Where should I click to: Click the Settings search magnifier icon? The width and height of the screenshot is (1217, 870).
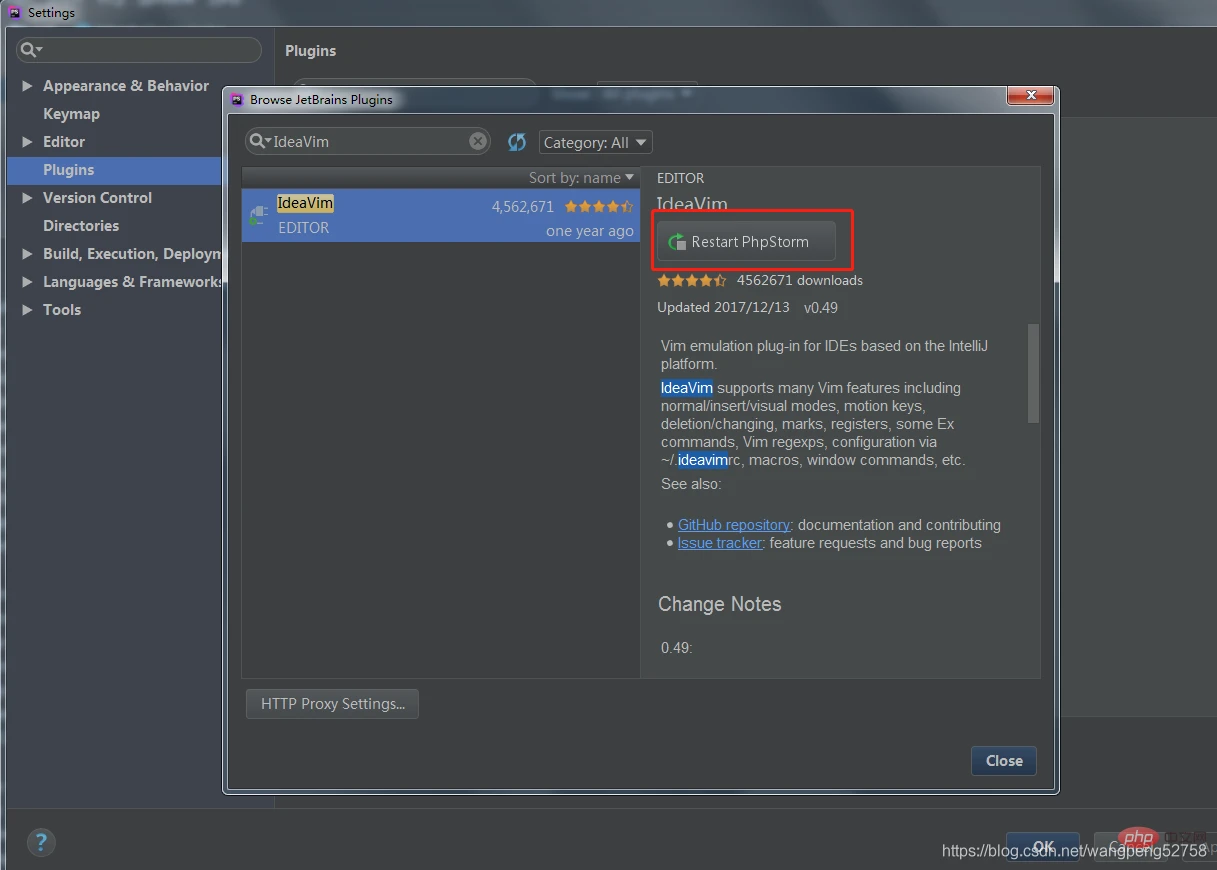[30, 50]
